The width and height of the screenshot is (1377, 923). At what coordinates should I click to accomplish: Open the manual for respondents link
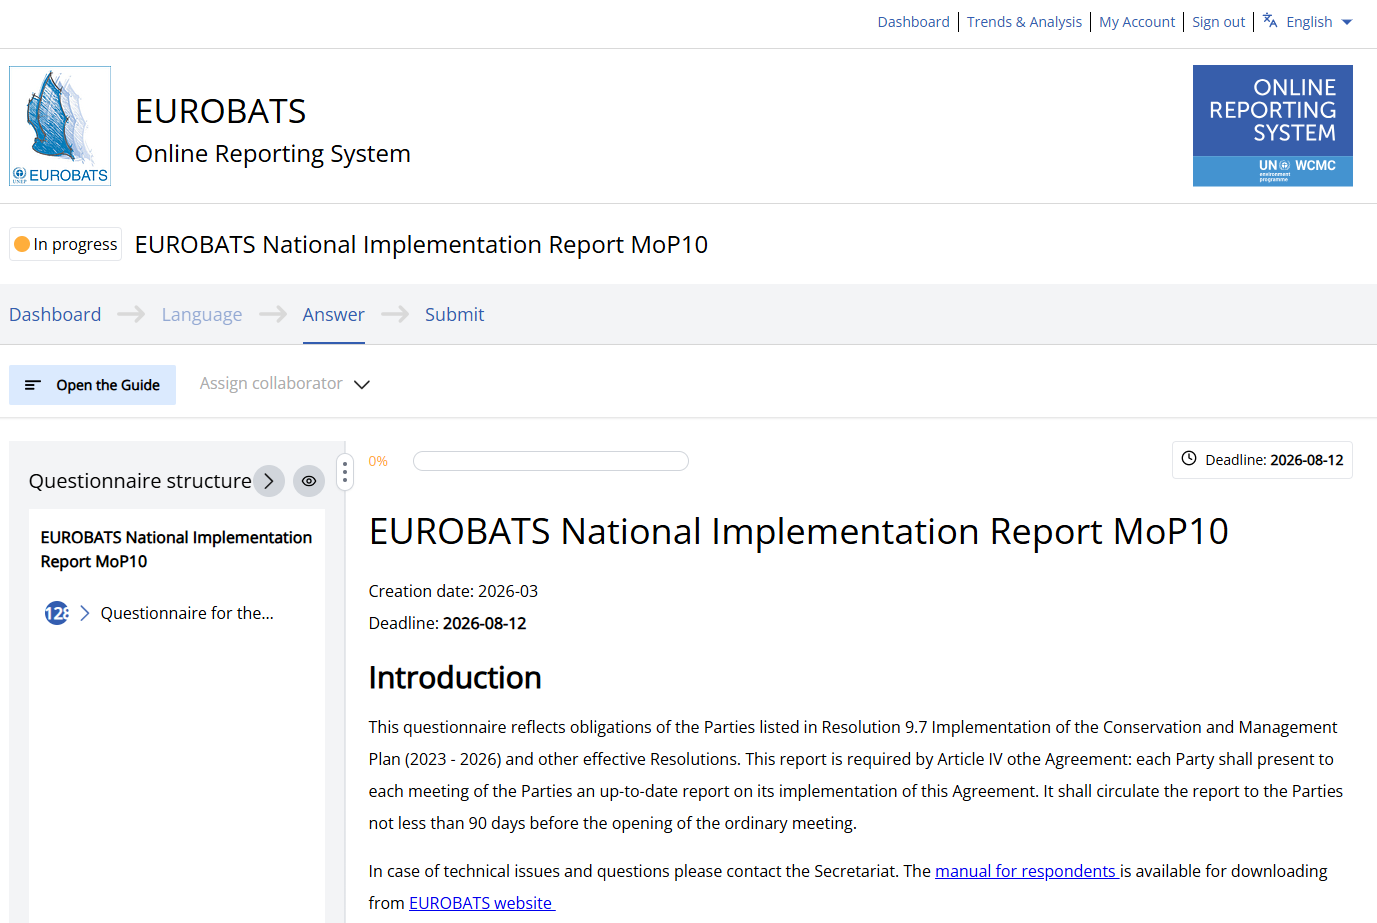[x=1026, y=871]
